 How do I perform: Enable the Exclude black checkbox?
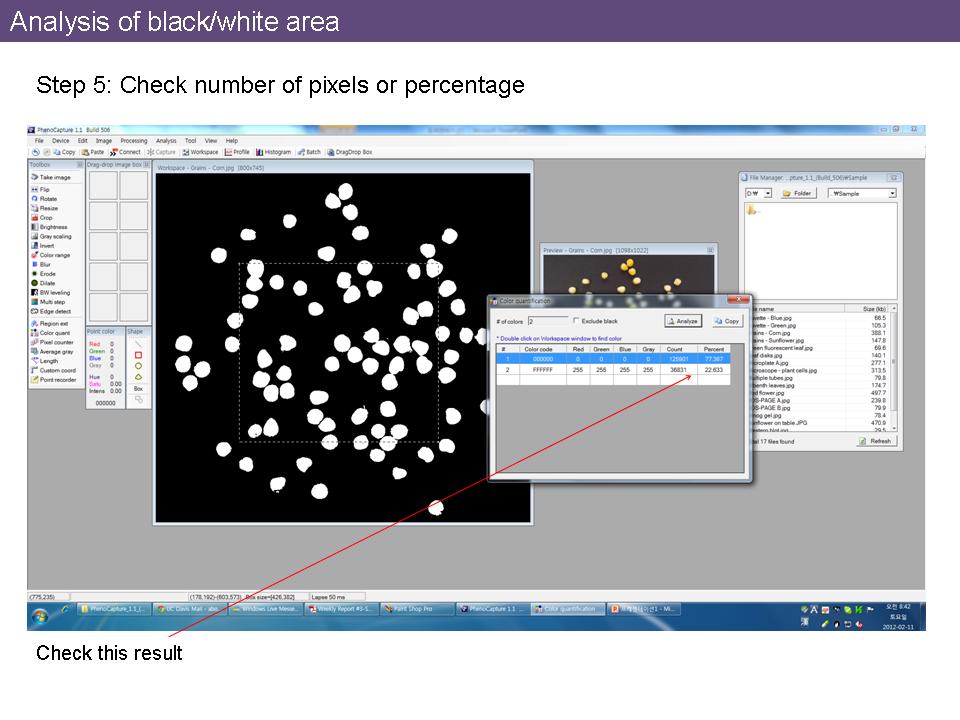tap(576, 321)
